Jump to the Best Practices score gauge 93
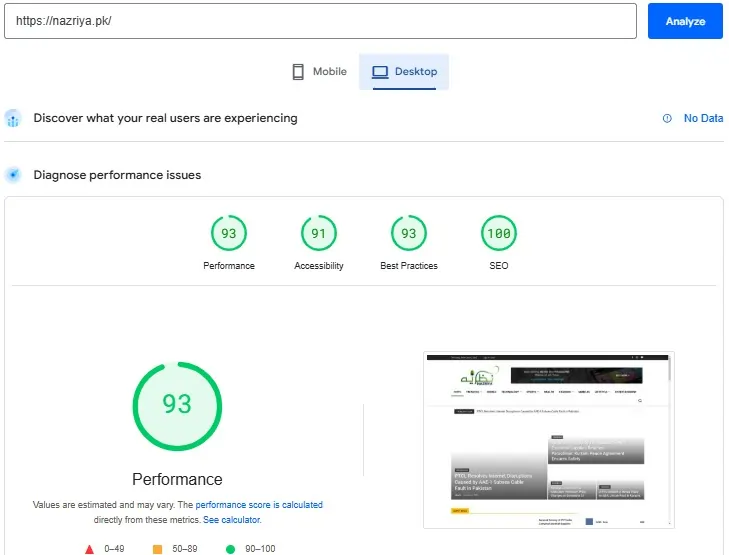729x555 pixels. (409, 233)
